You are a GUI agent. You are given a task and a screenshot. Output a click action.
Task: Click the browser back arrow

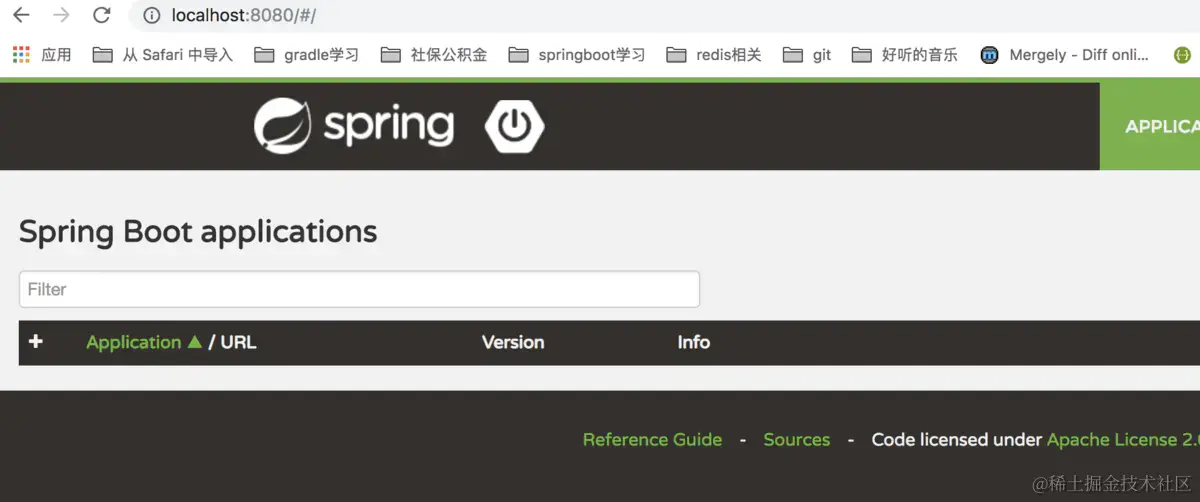21,15
